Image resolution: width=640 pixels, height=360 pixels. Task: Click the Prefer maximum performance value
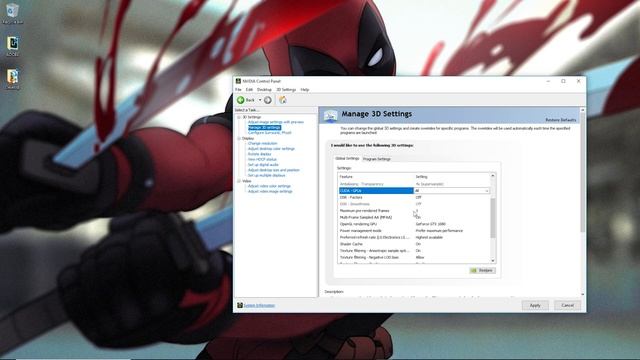click(439, 231)
